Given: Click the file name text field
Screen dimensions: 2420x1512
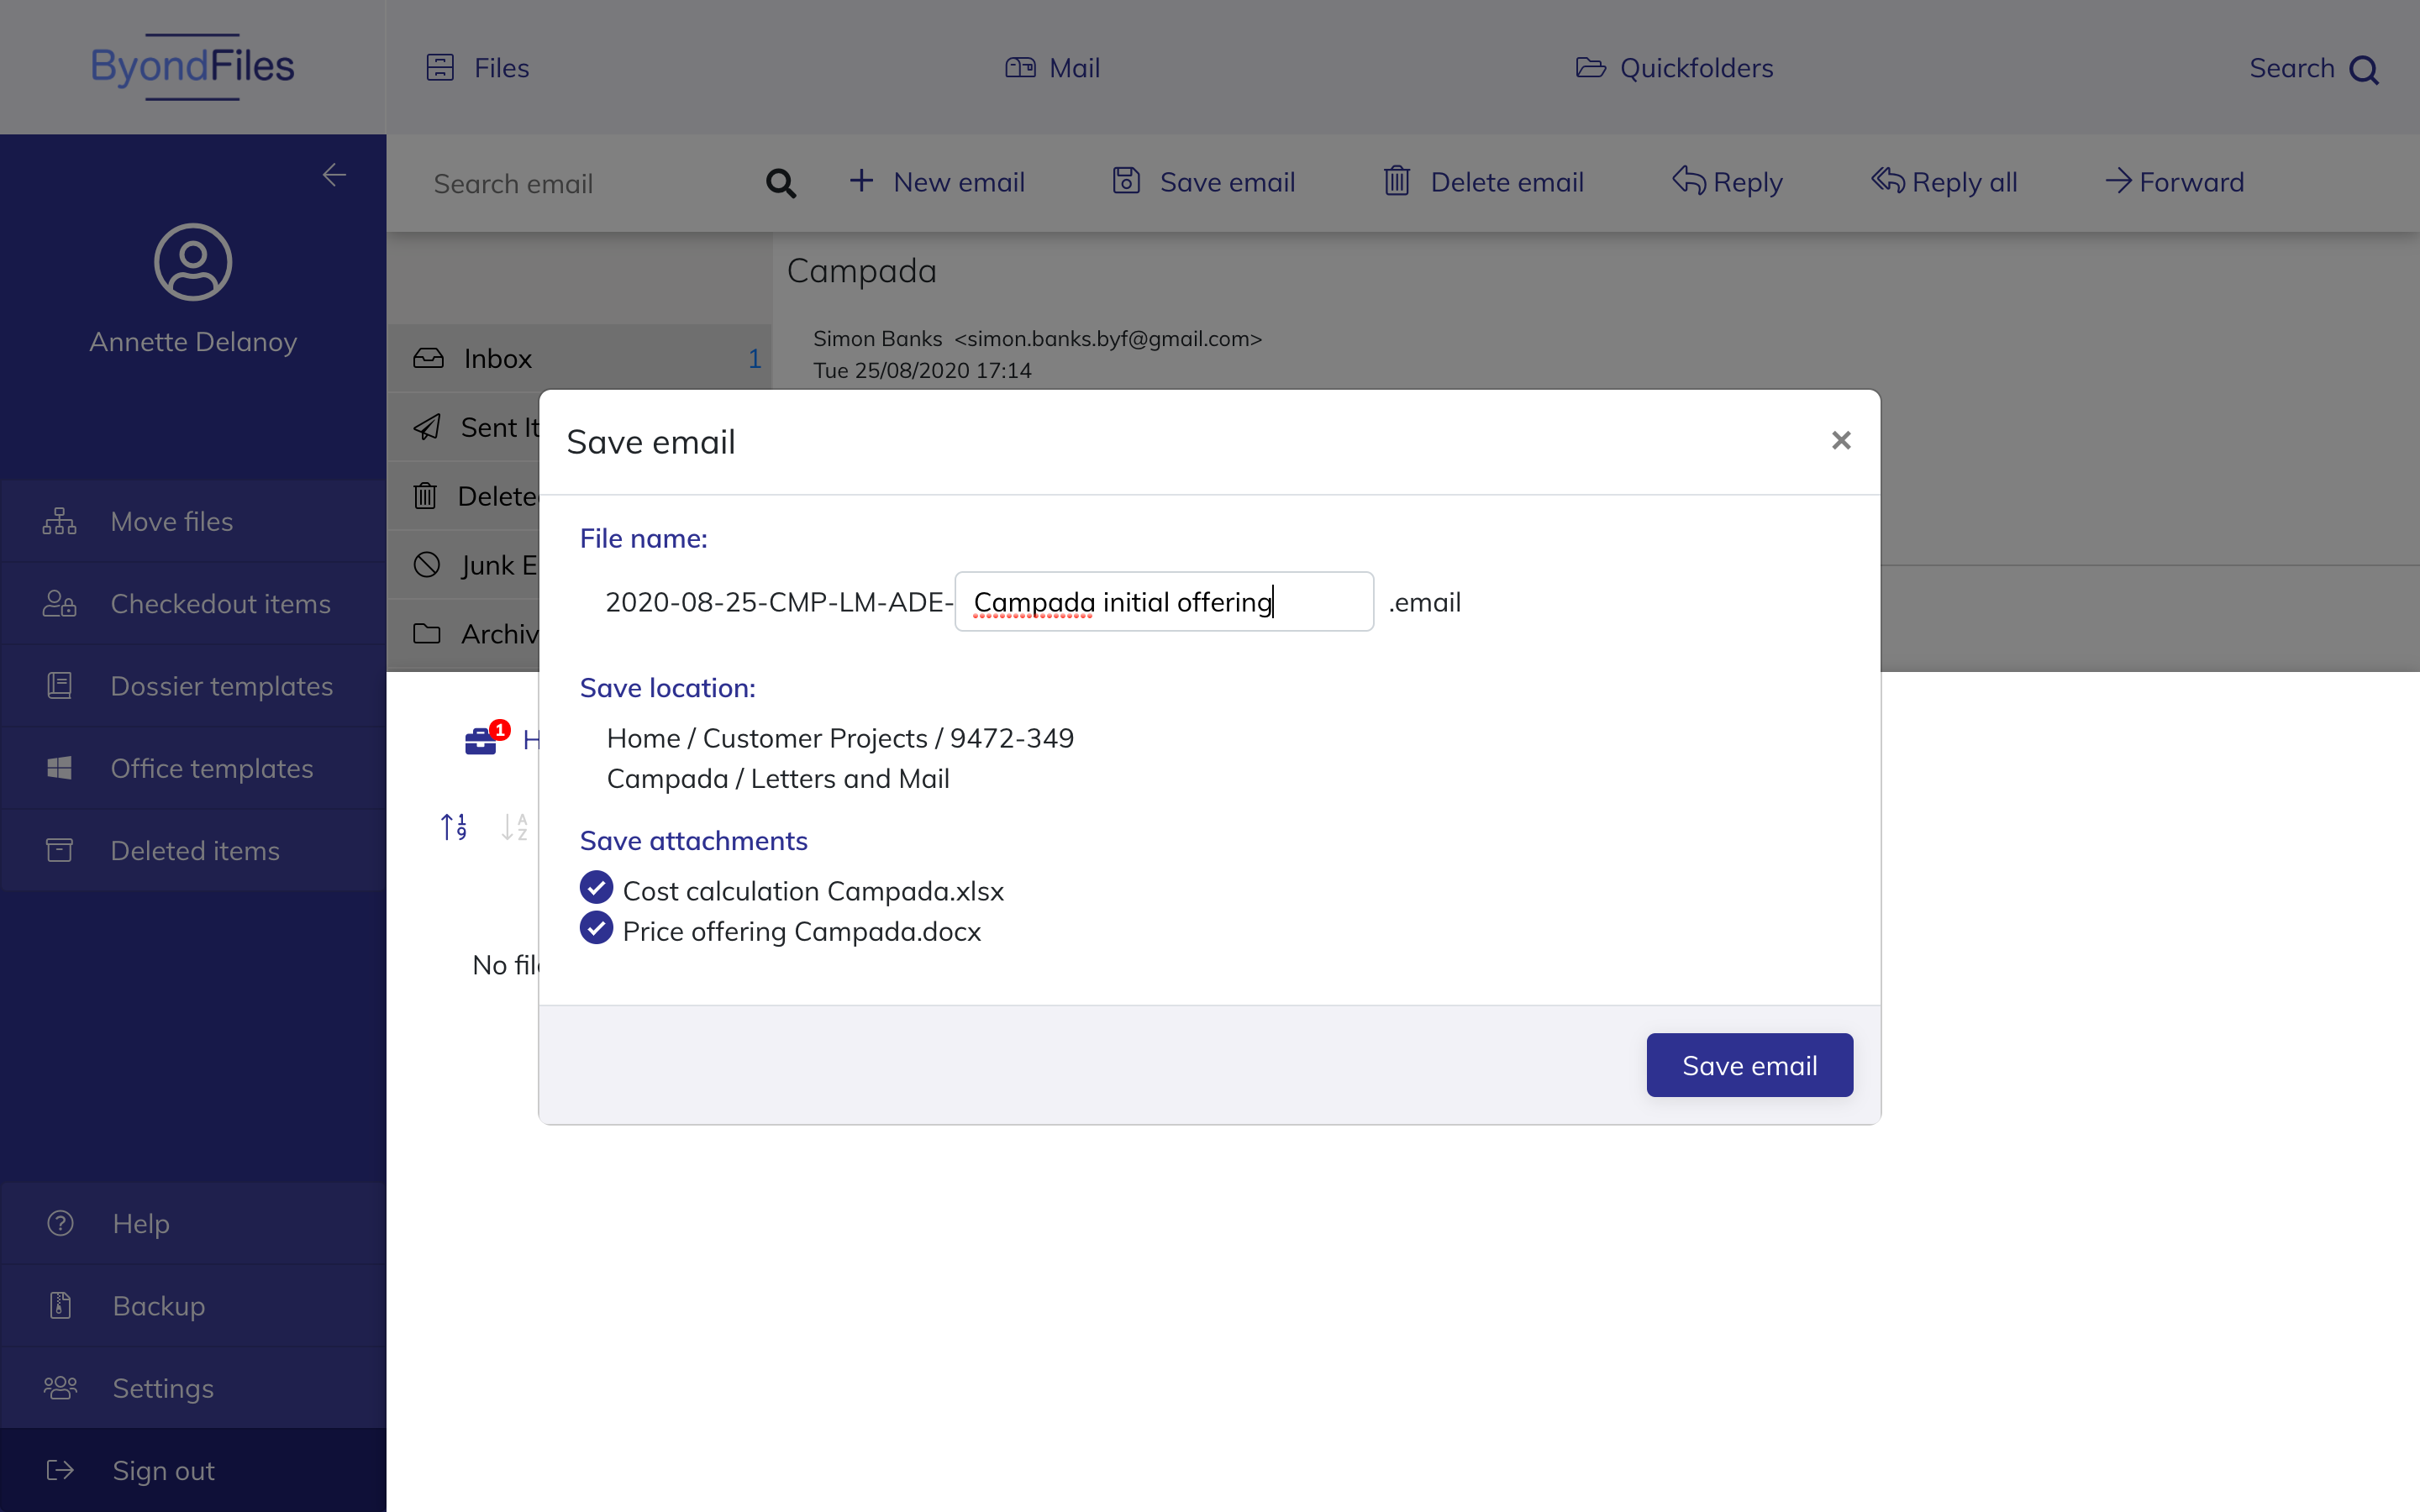Looking at the screenshot, I should [1163, 602].
